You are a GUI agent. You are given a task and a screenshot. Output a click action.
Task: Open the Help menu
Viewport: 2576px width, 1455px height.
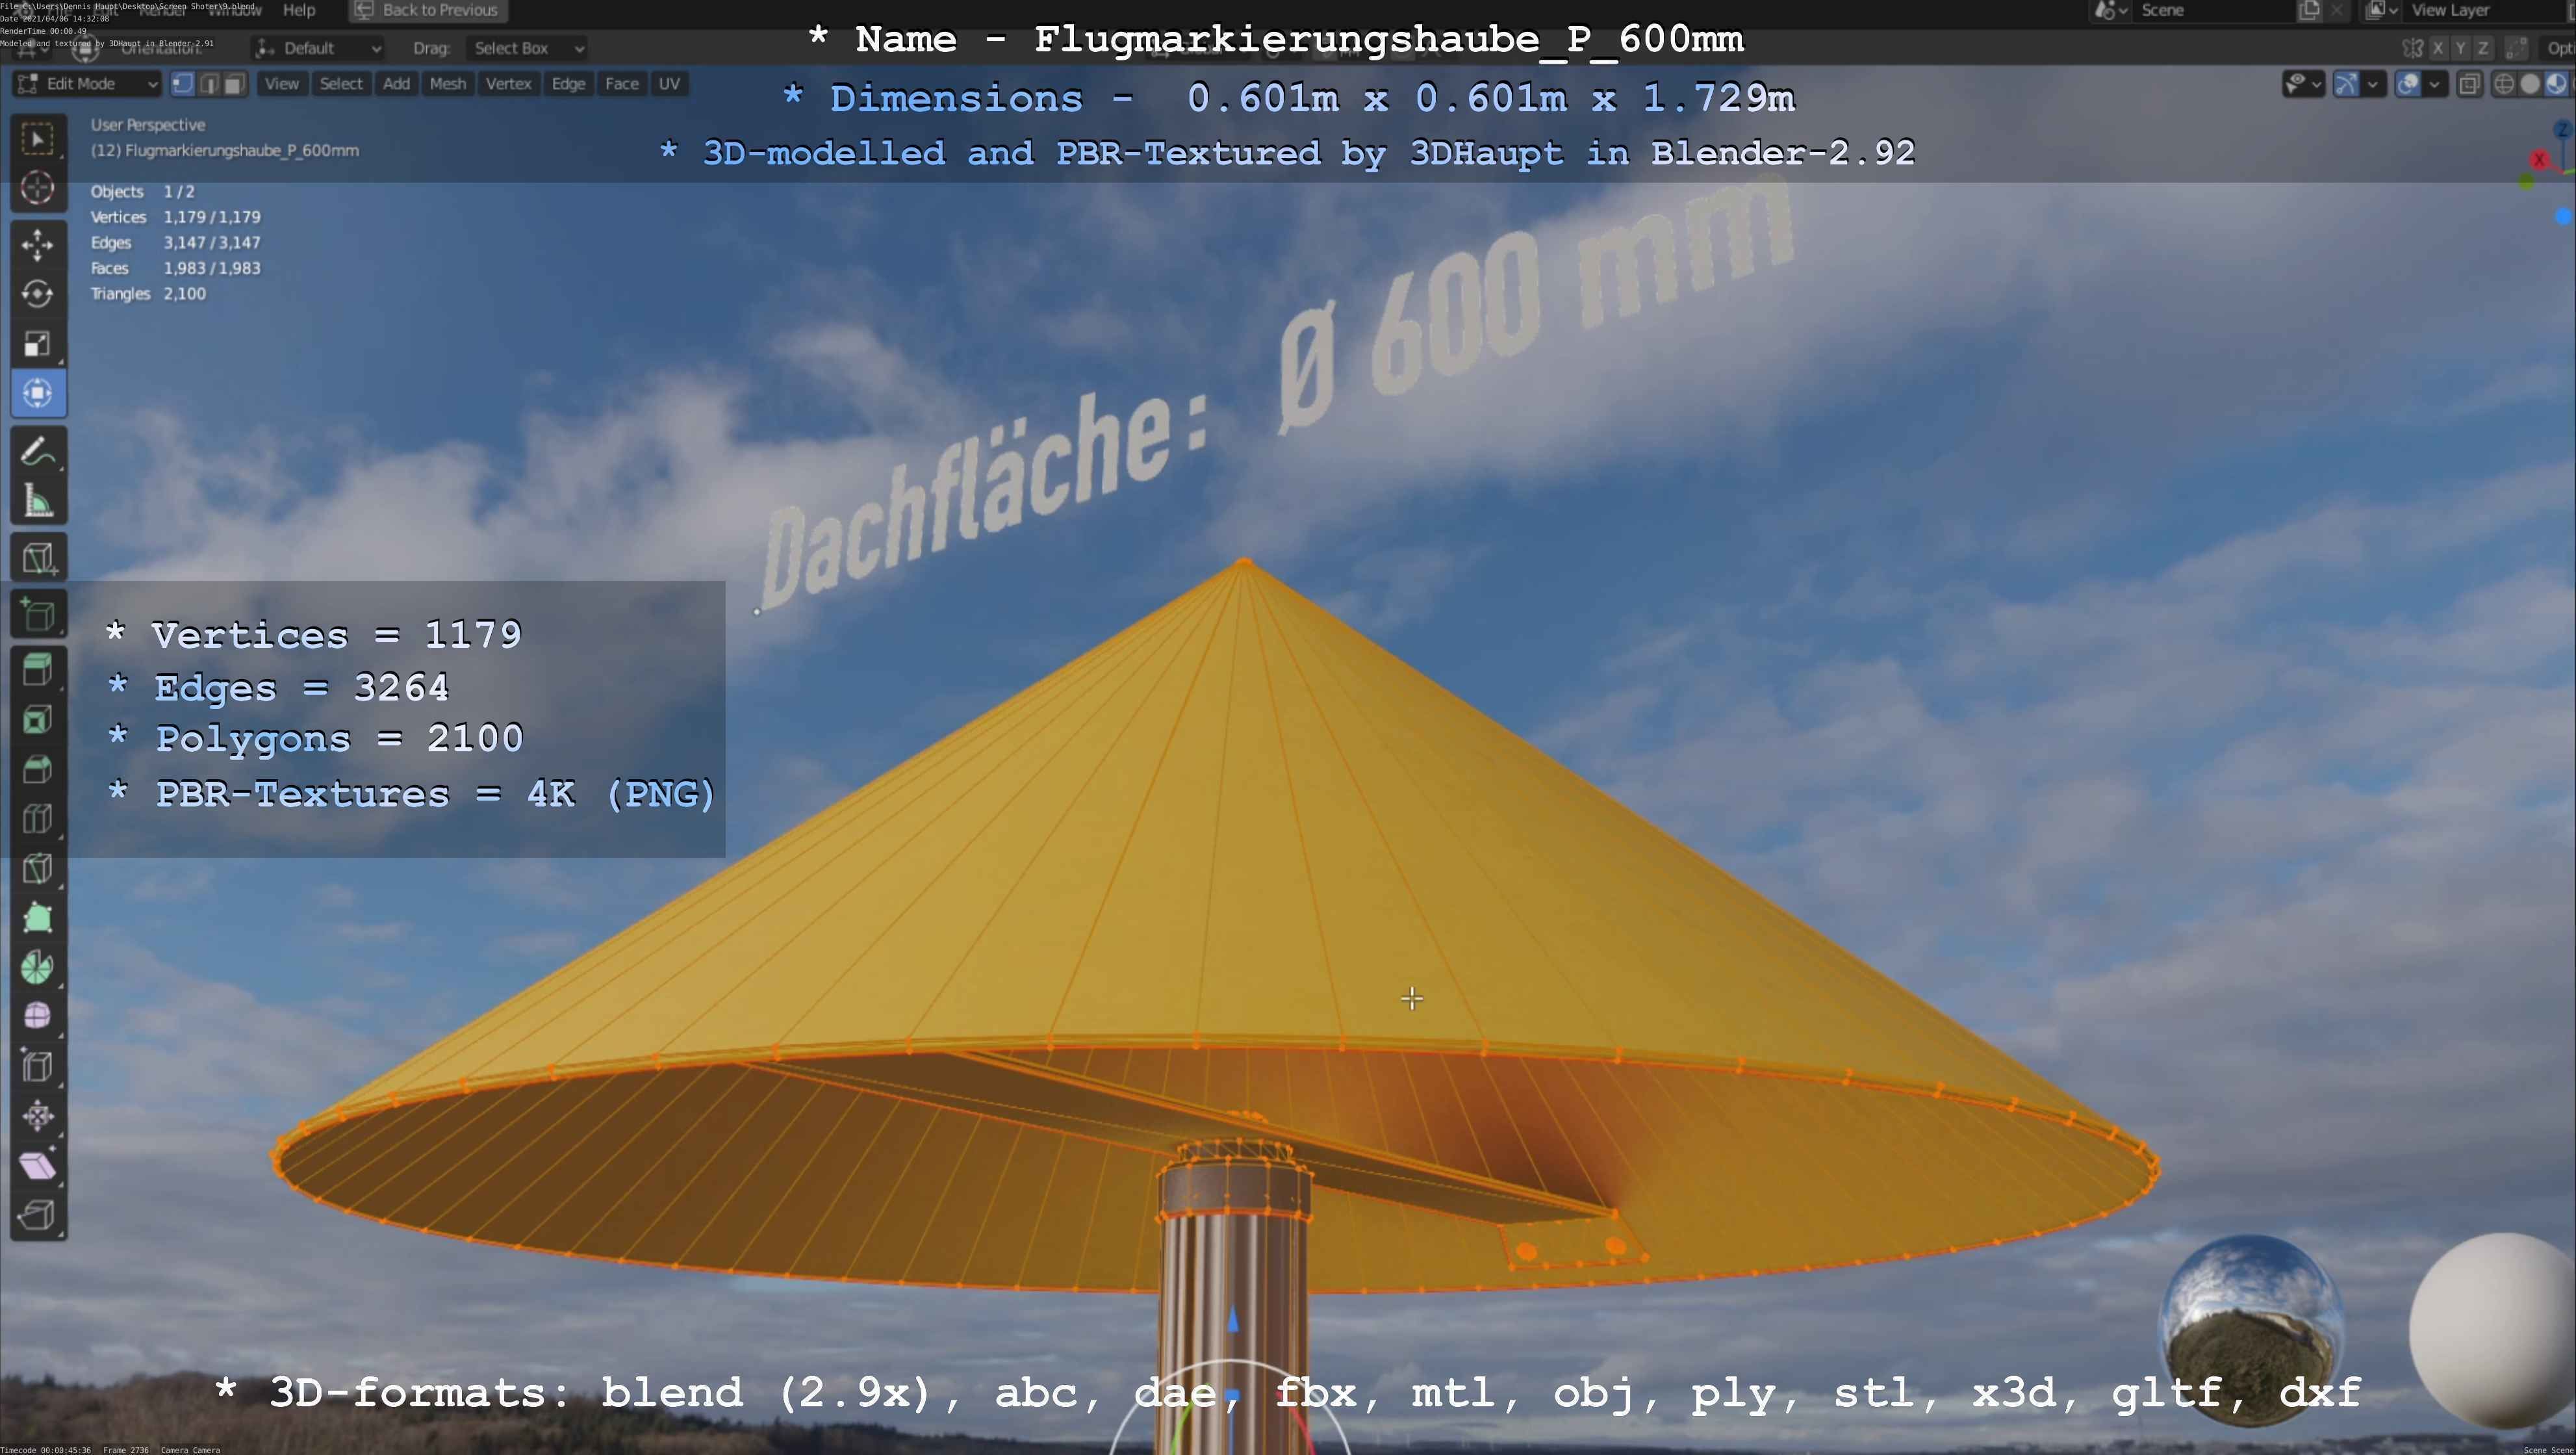click(x=299, y=10)
